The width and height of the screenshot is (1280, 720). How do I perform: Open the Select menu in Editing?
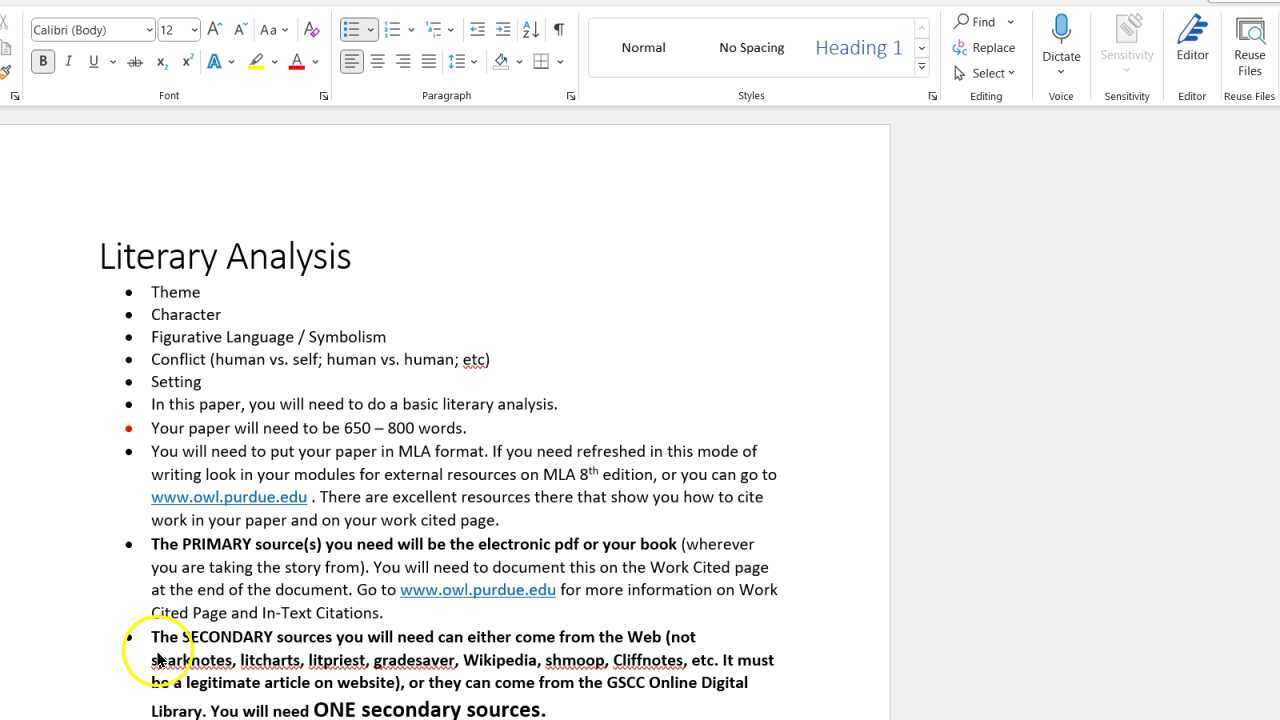coord(986,72)
